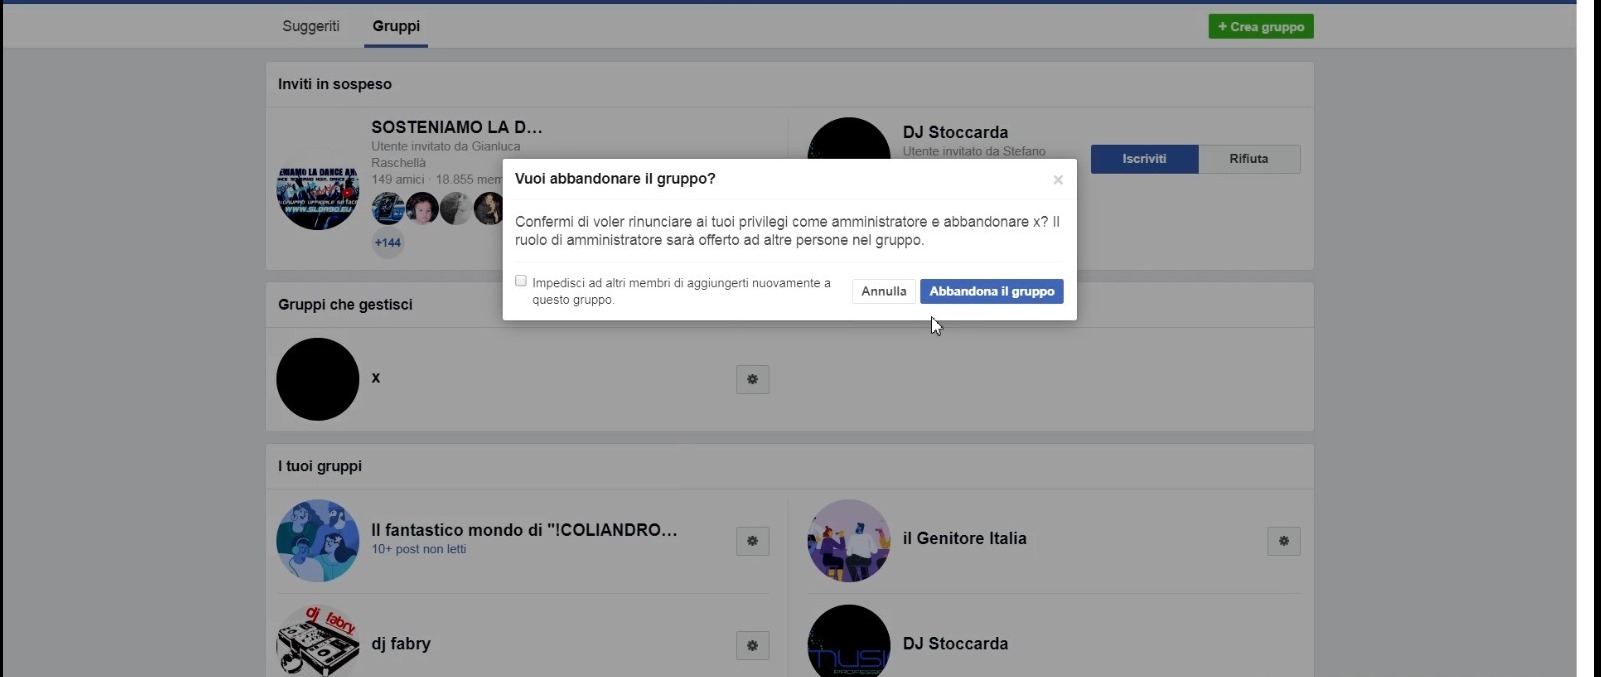The image size is (1601, 677).
Task: Check the prevent re-adding to group checkbox
Action: tap(521, 281)
